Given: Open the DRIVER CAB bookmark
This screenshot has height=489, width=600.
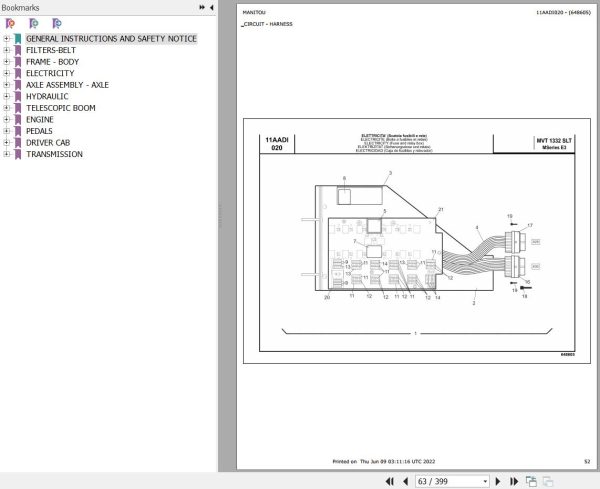Looking at the screenshot, I should 48,142.
